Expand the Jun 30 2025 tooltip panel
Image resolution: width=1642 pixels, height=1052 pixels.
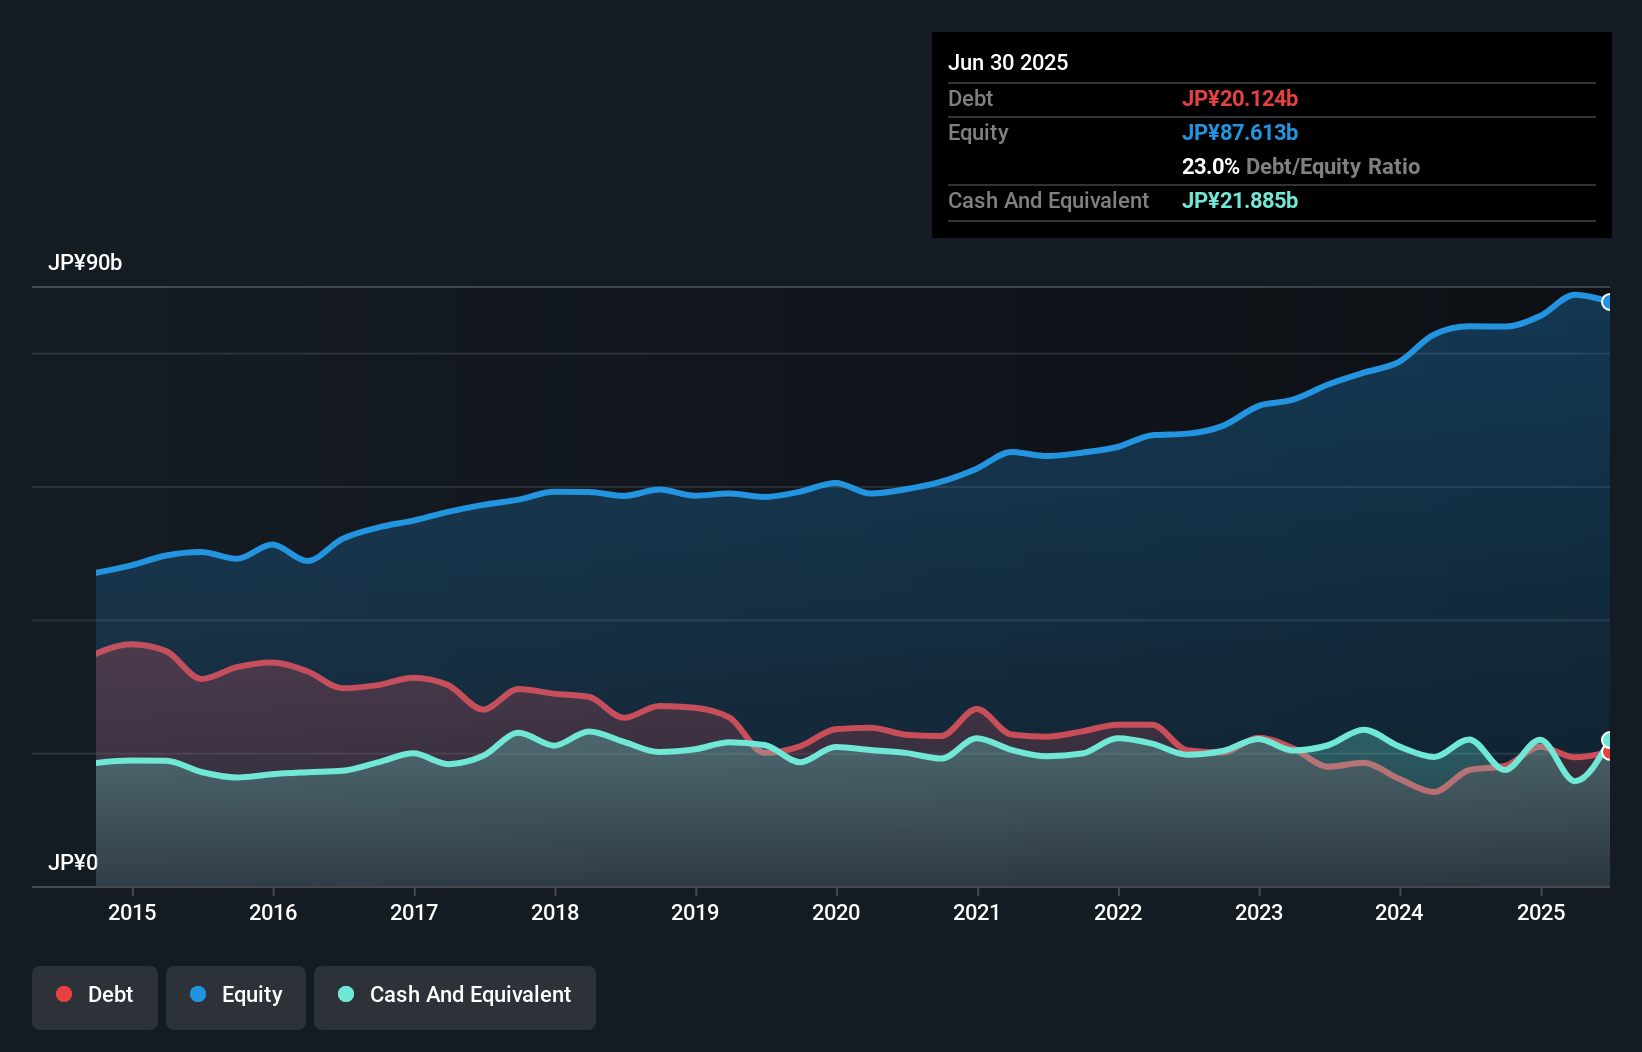[1009, 62]
